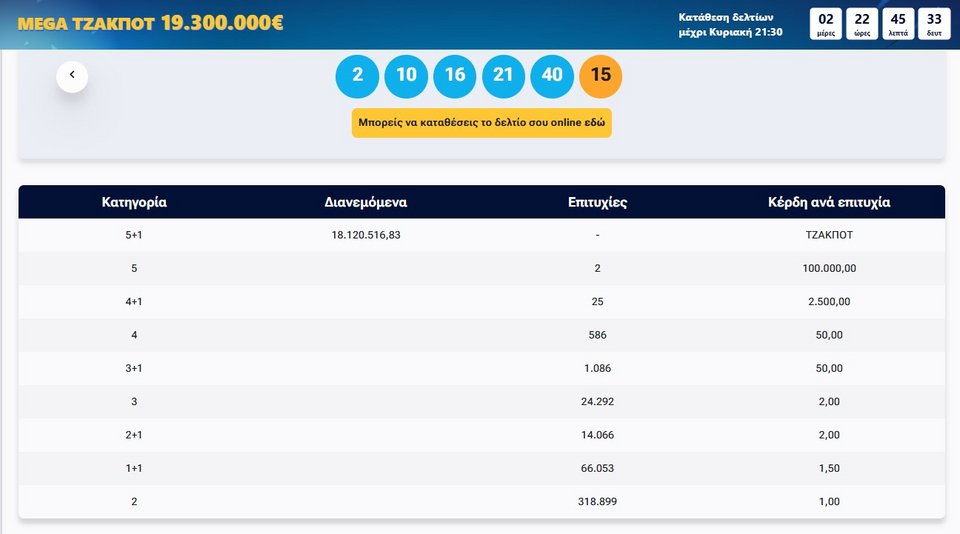Screen dimensions: 960x534
Task: Select the 2+1 category cell
Action: click(x=134, y=435)
